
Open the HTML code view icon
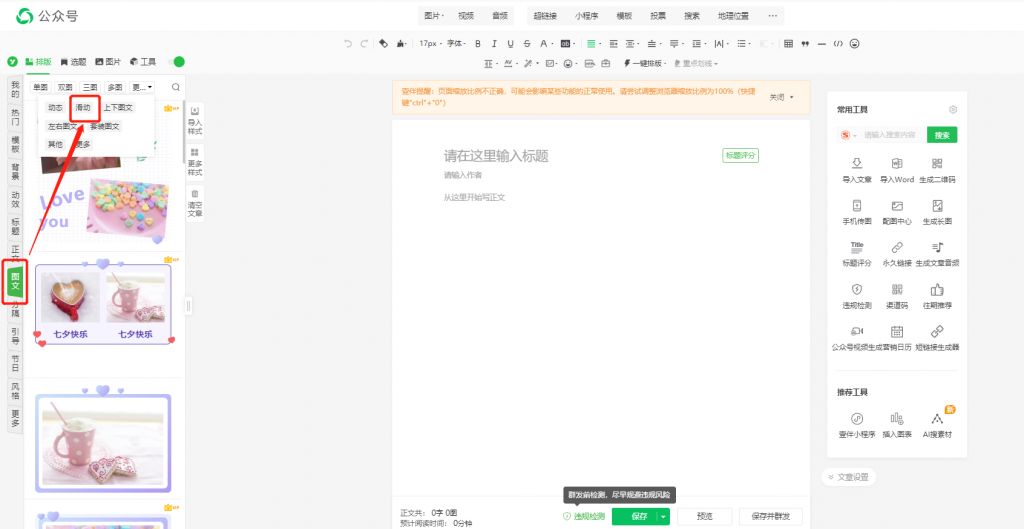[x=838, y=44]
